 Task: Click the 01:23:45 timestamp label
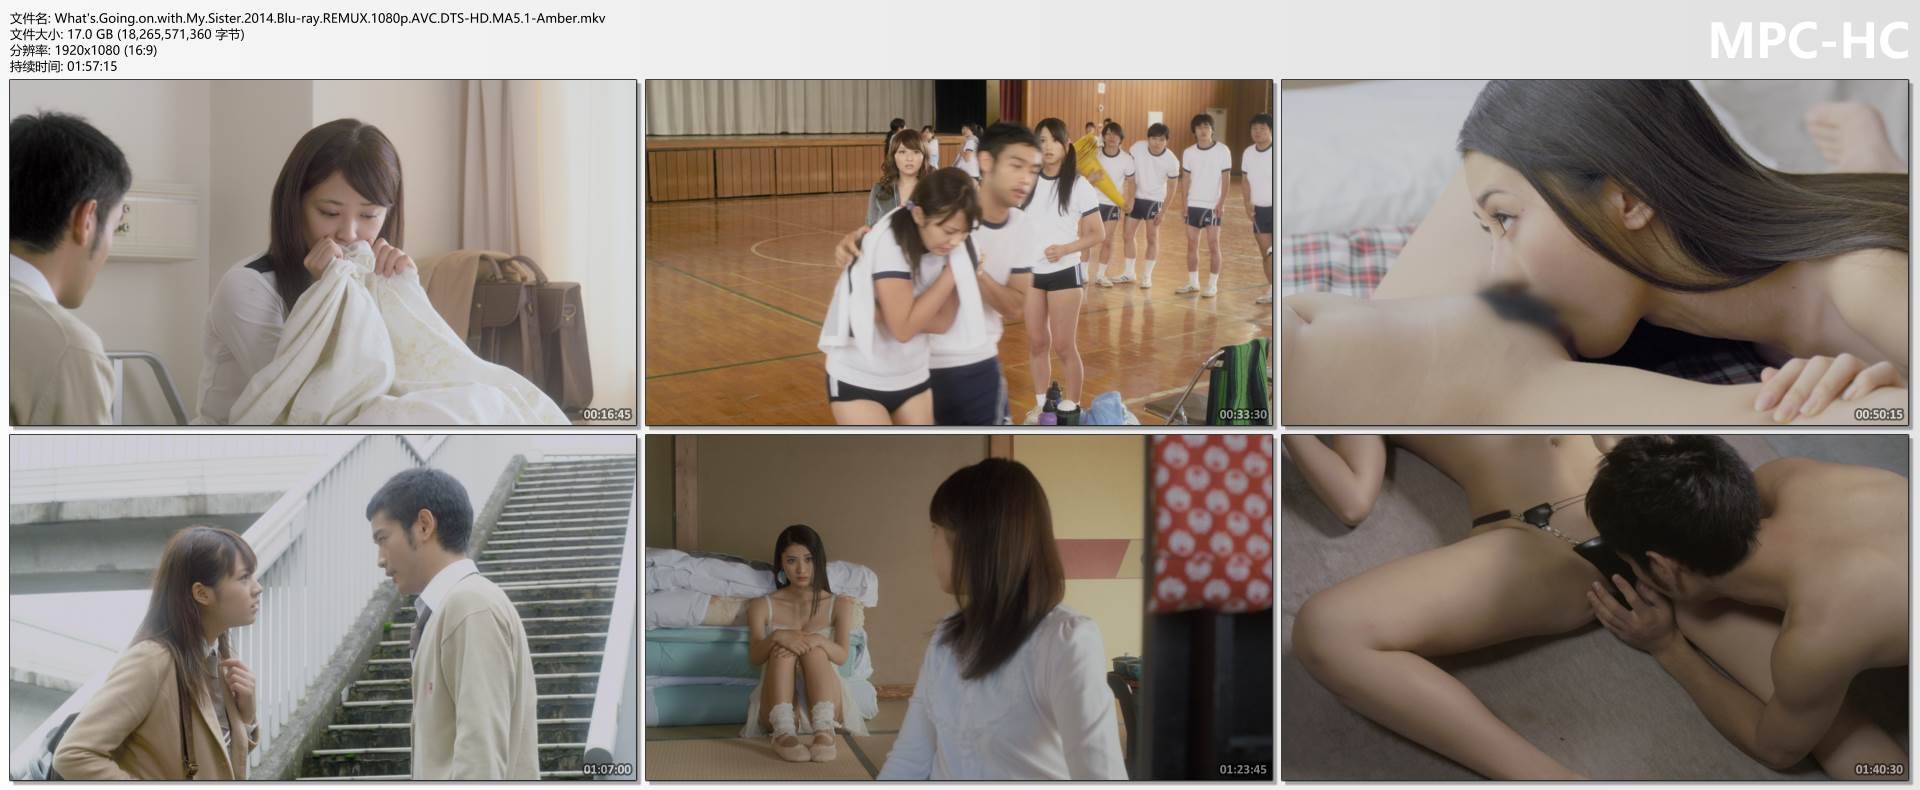(x=1243, y=769)
